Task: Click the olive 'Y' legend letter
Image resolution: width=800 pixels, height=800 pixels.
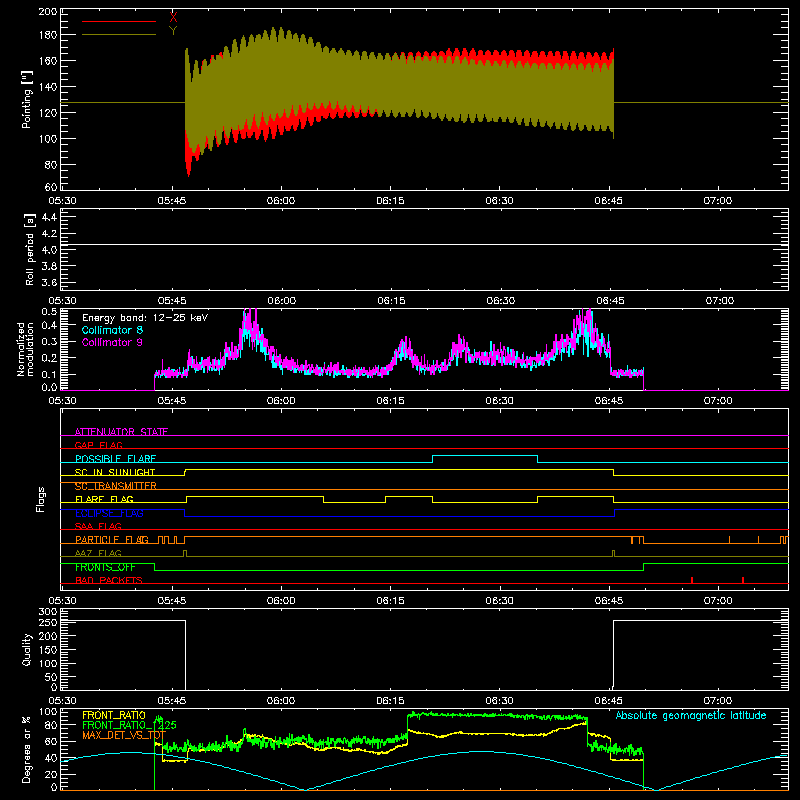Action: click(x=173, y=31)
